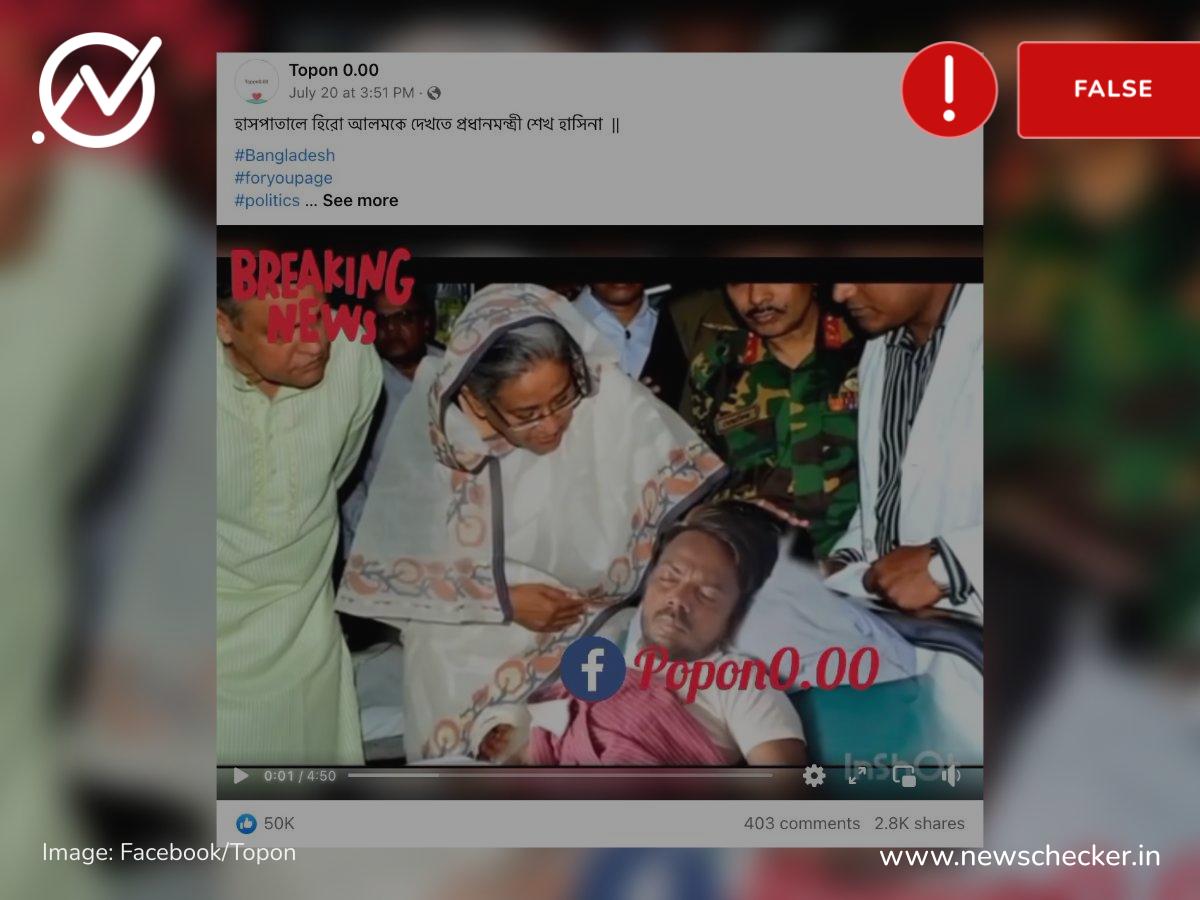Open the #politics hashtag

(x=267, y=200)
